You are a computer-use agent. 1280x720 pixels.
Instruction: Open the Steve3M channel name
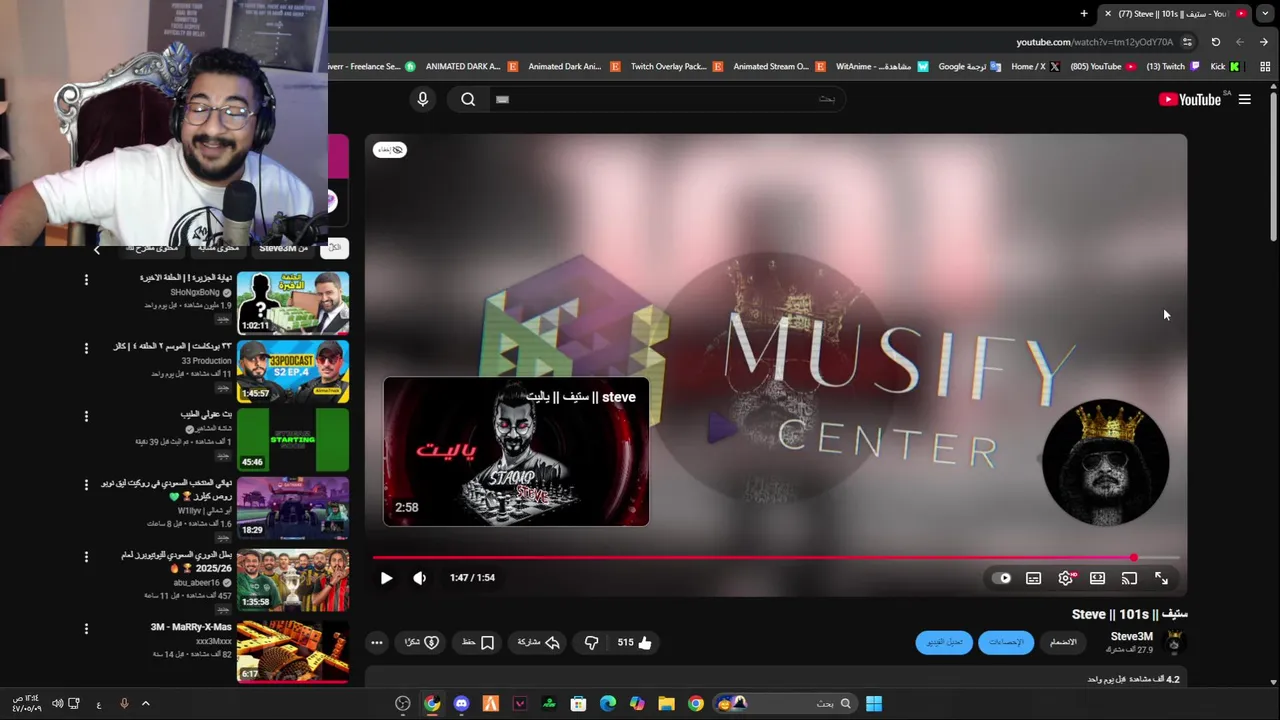pyautogui.click(x=1132, y=636)
